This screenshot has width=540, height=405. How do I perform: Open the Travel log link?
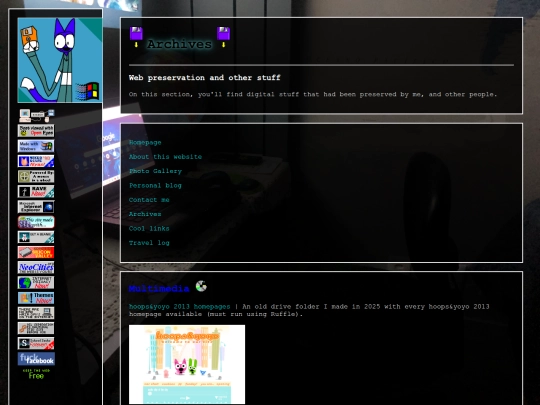[149, 243]
